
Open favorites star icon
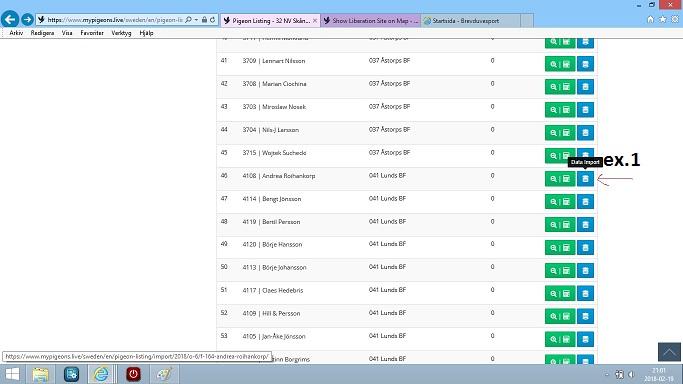click(x=663, y=20)
